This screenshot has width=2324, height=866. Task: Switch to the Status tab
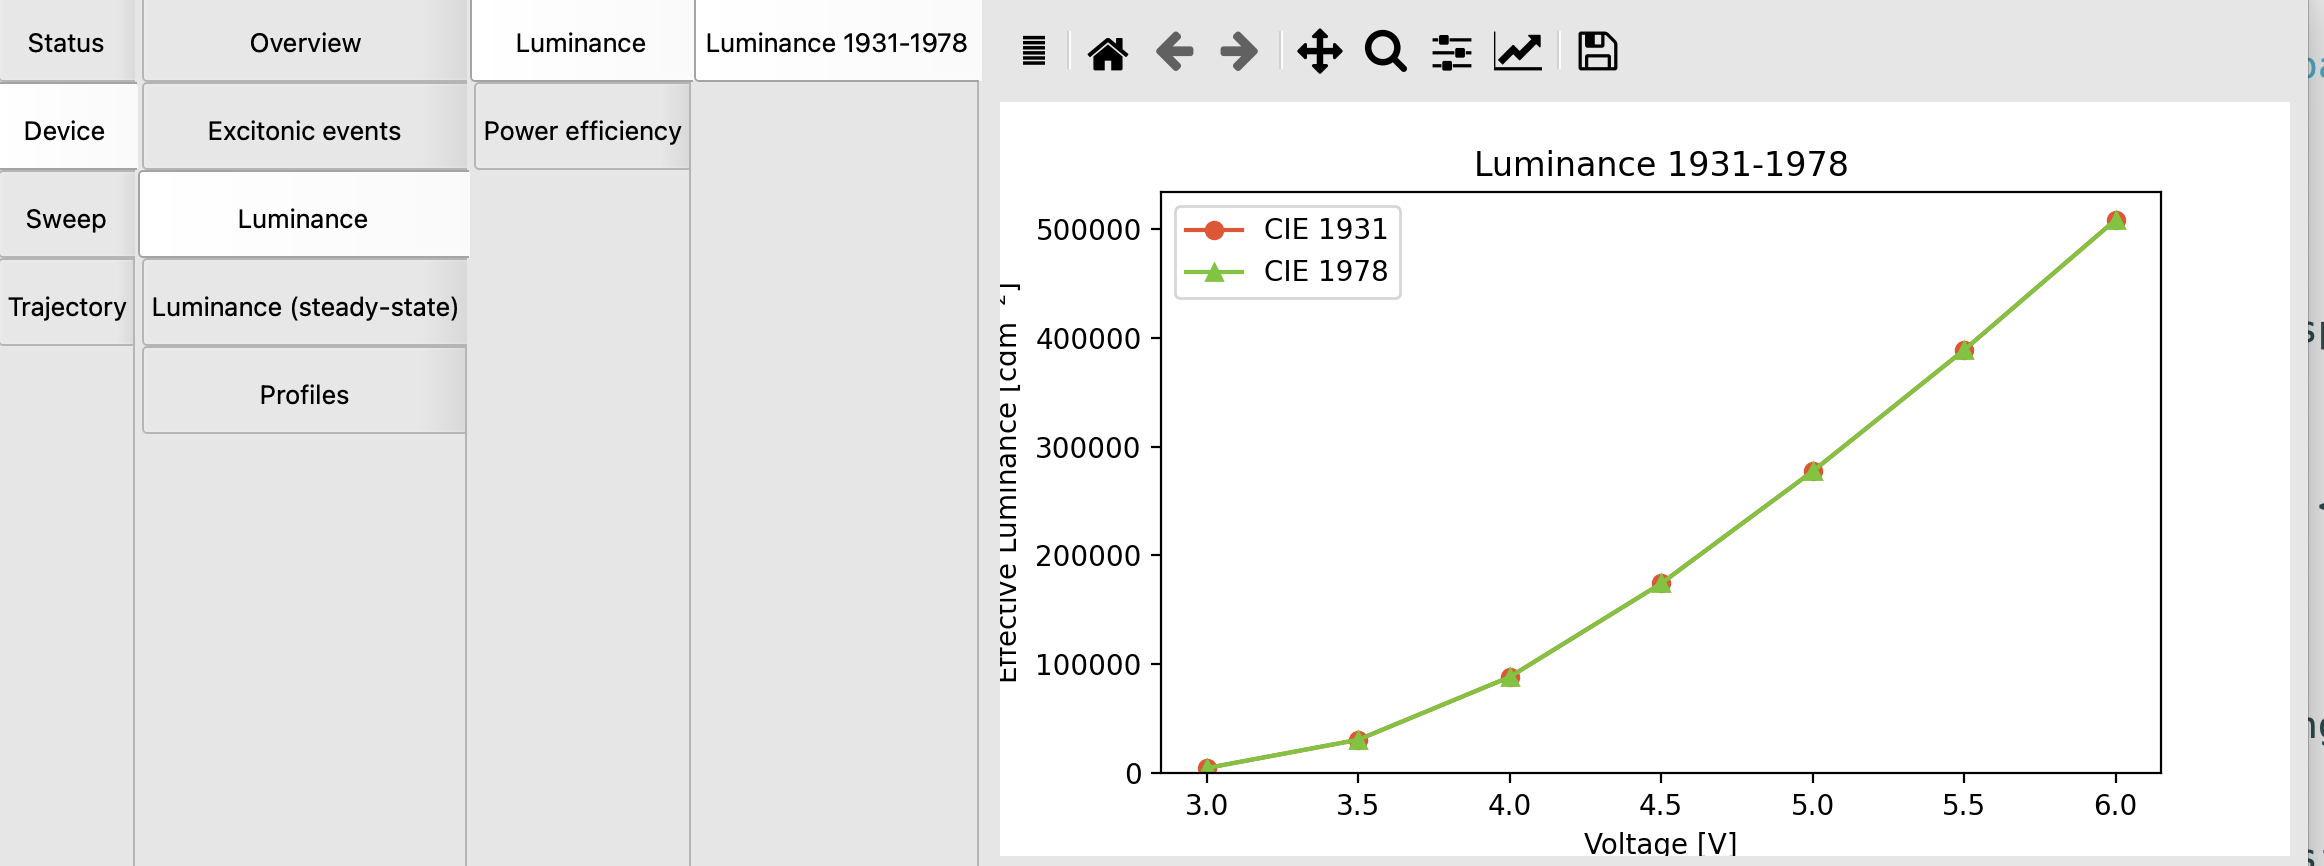[x=66, y=43]
